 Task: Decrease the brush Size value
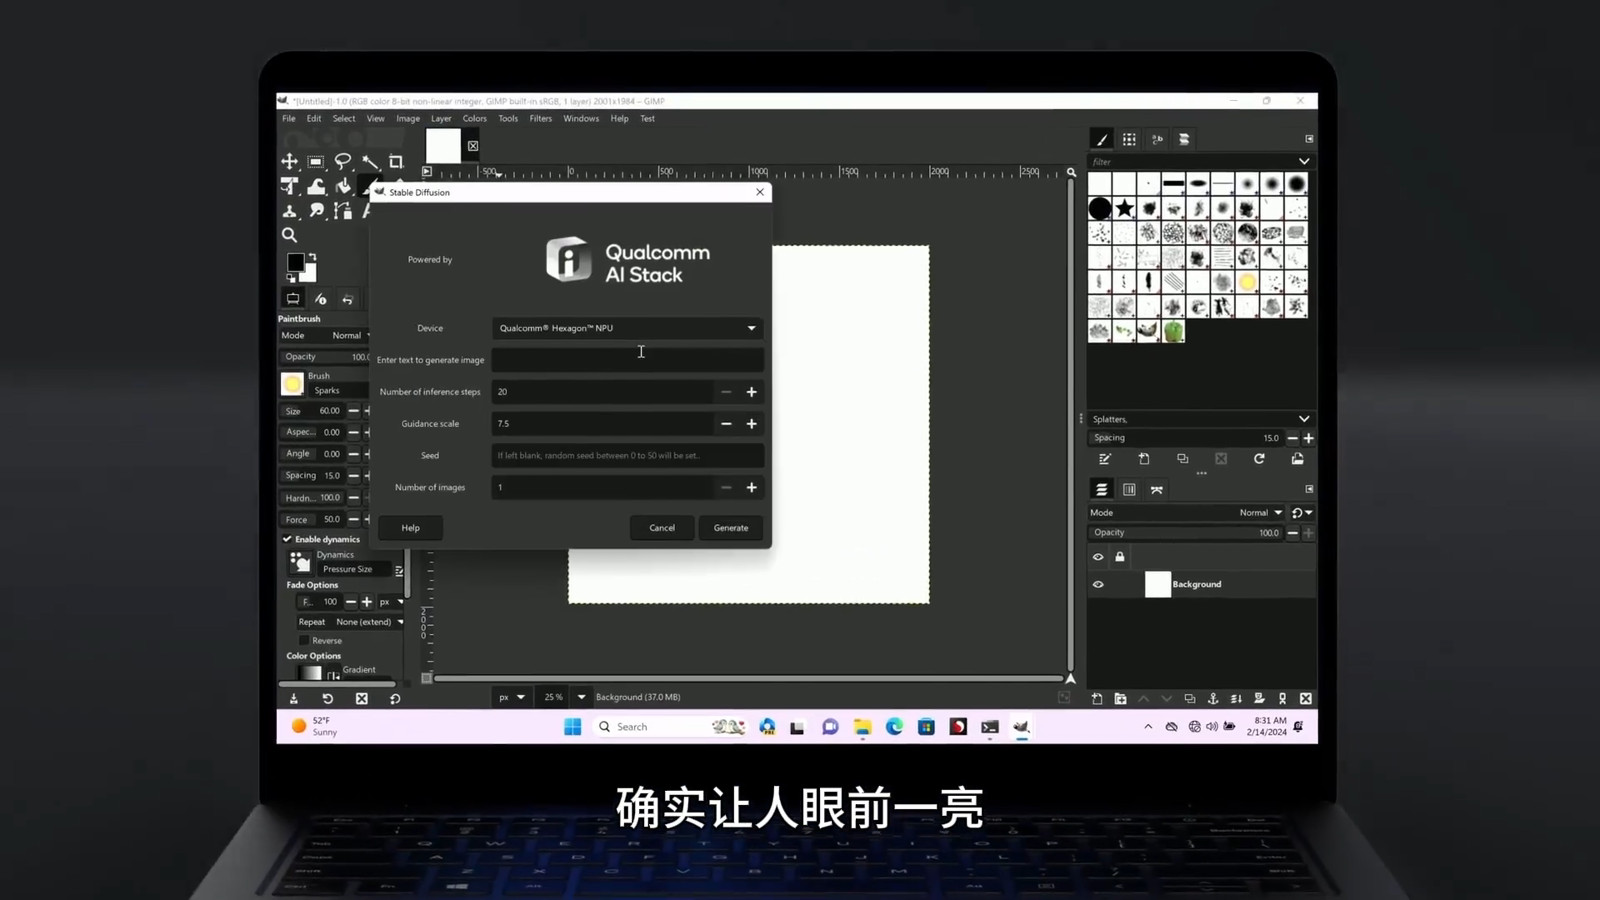coord(353,411)
